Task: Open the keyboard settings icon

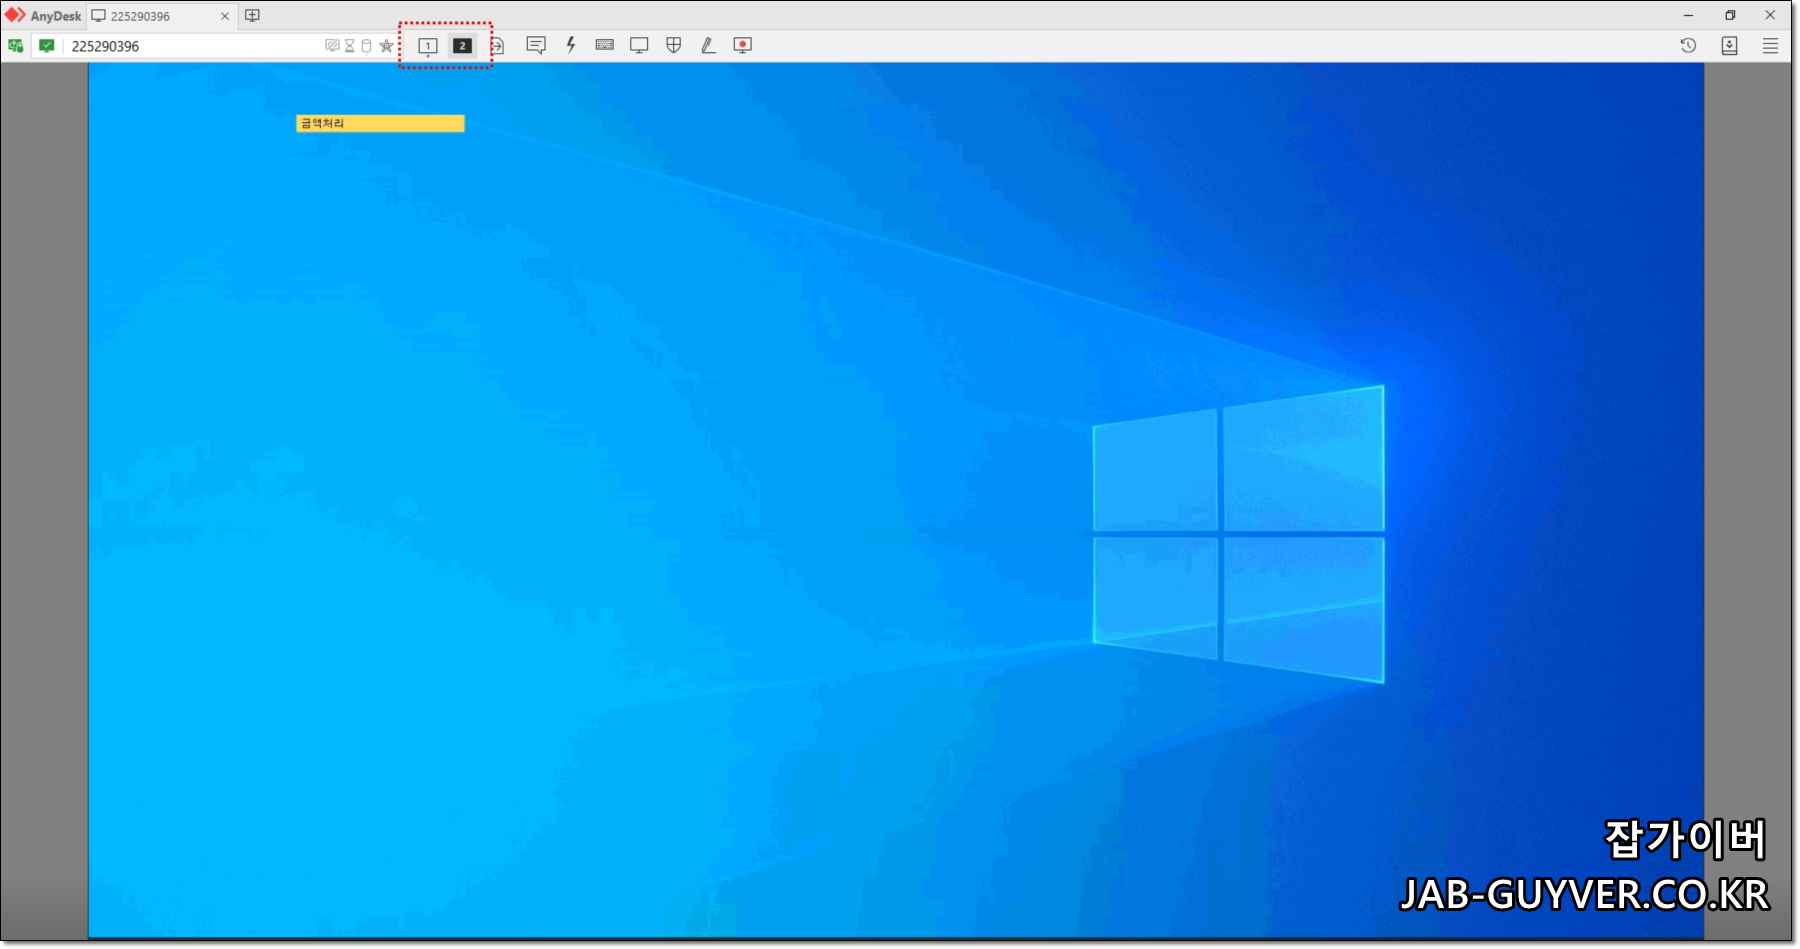Action: click(605, 45)
